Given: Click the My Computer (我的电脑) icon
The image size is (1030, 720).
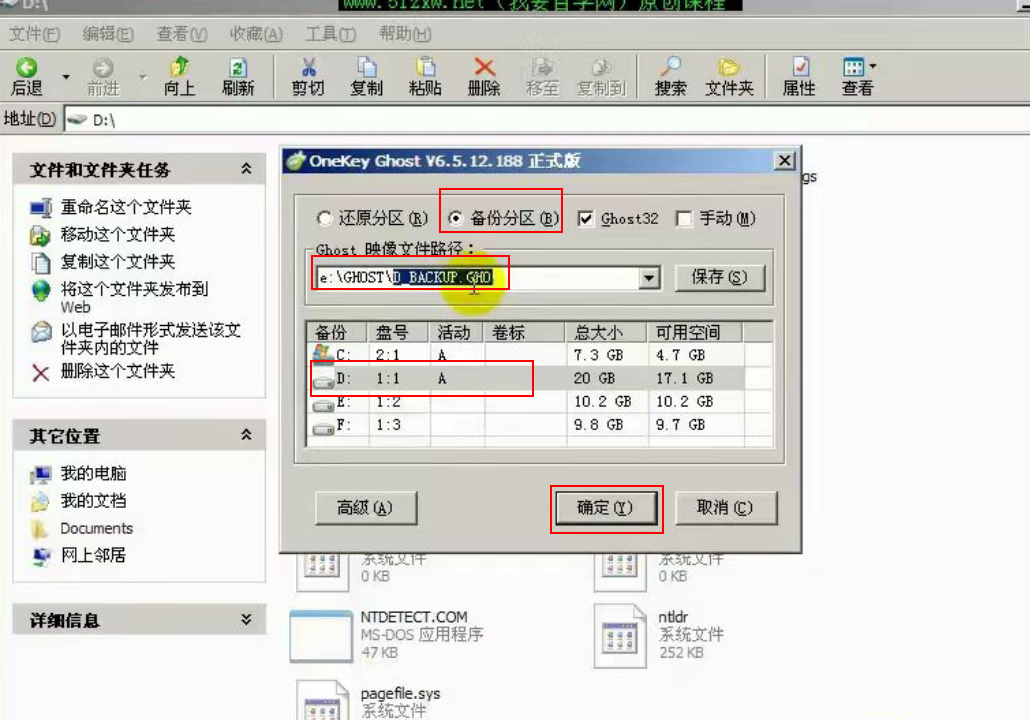Looking at the screenshot, I should coord(41,474).
